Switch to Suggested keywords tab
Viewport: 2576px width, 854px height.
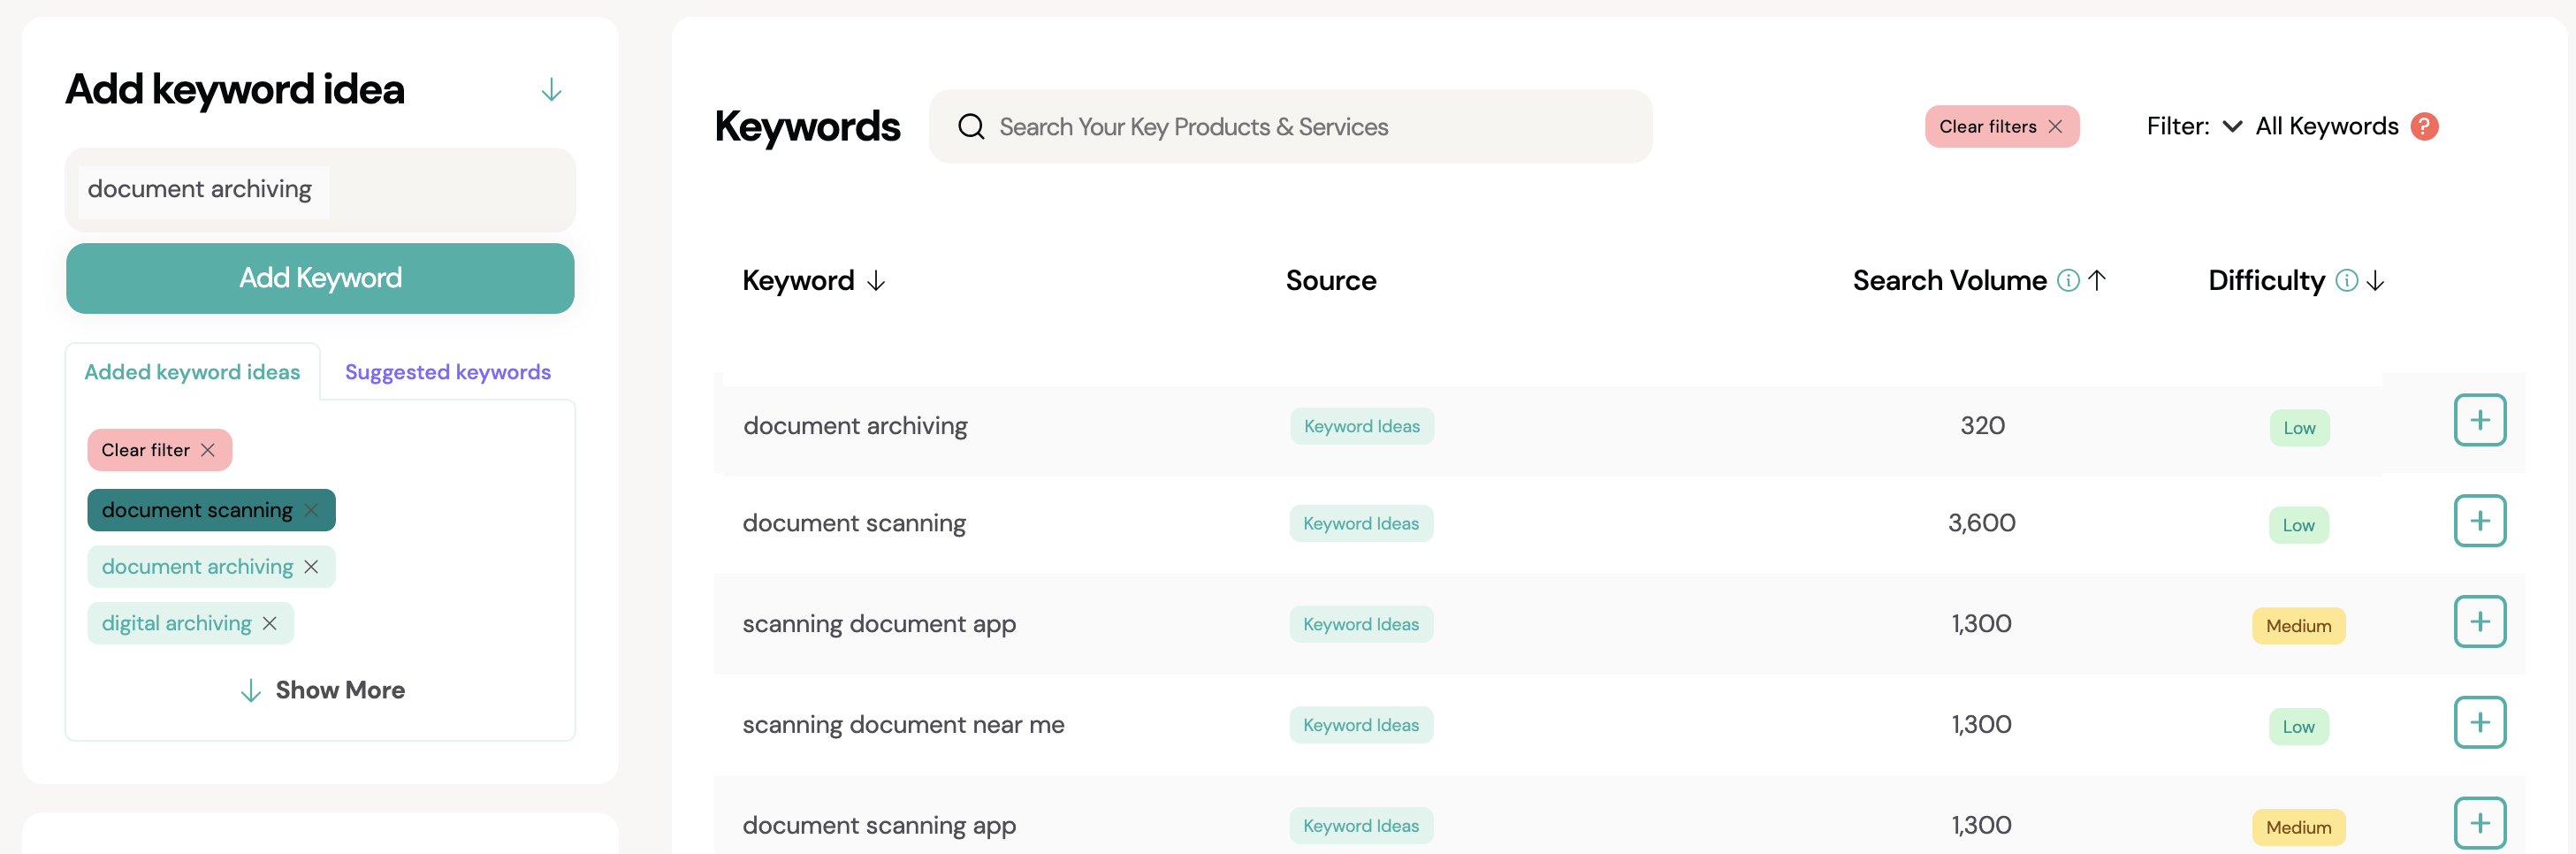coord(447,372)
